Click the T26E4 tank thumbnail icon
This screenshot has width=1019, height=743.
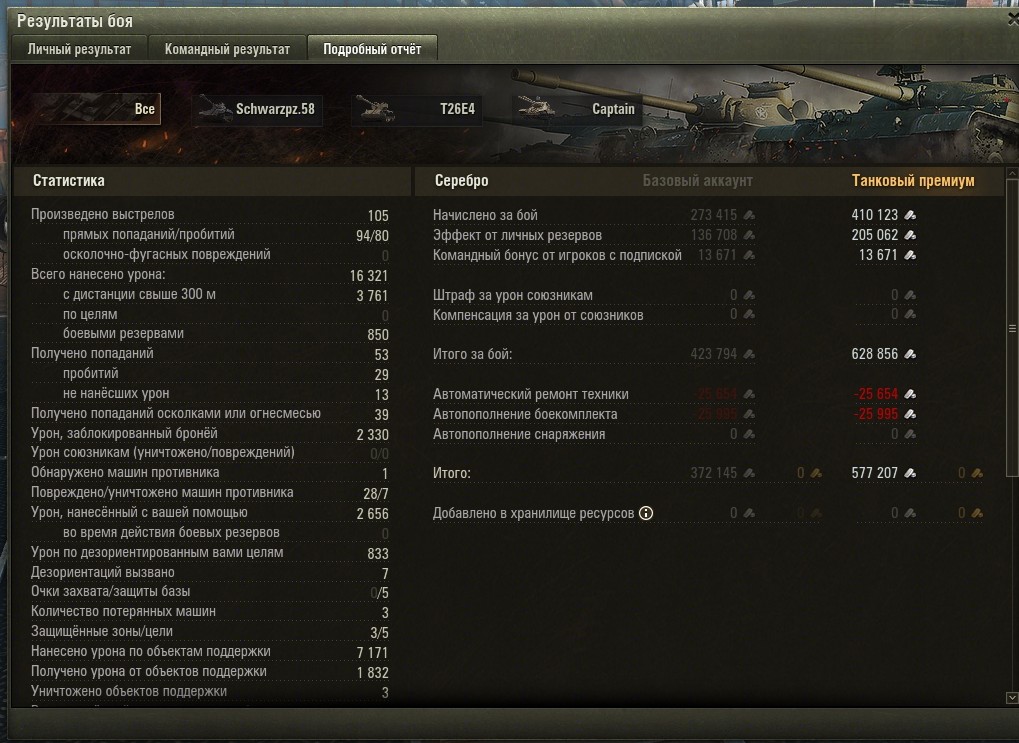(375, 109)
